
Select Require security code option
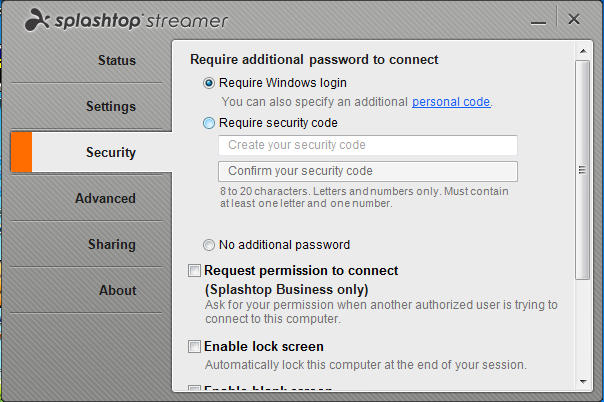pos(209,123)
